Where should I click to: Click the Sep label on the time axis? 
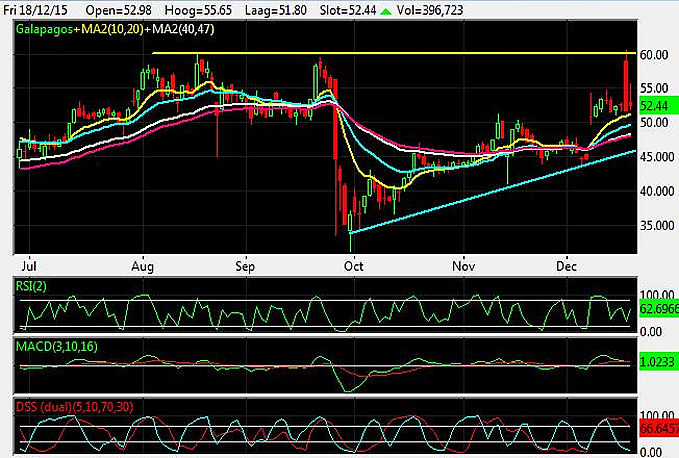(x=245, y=268)
